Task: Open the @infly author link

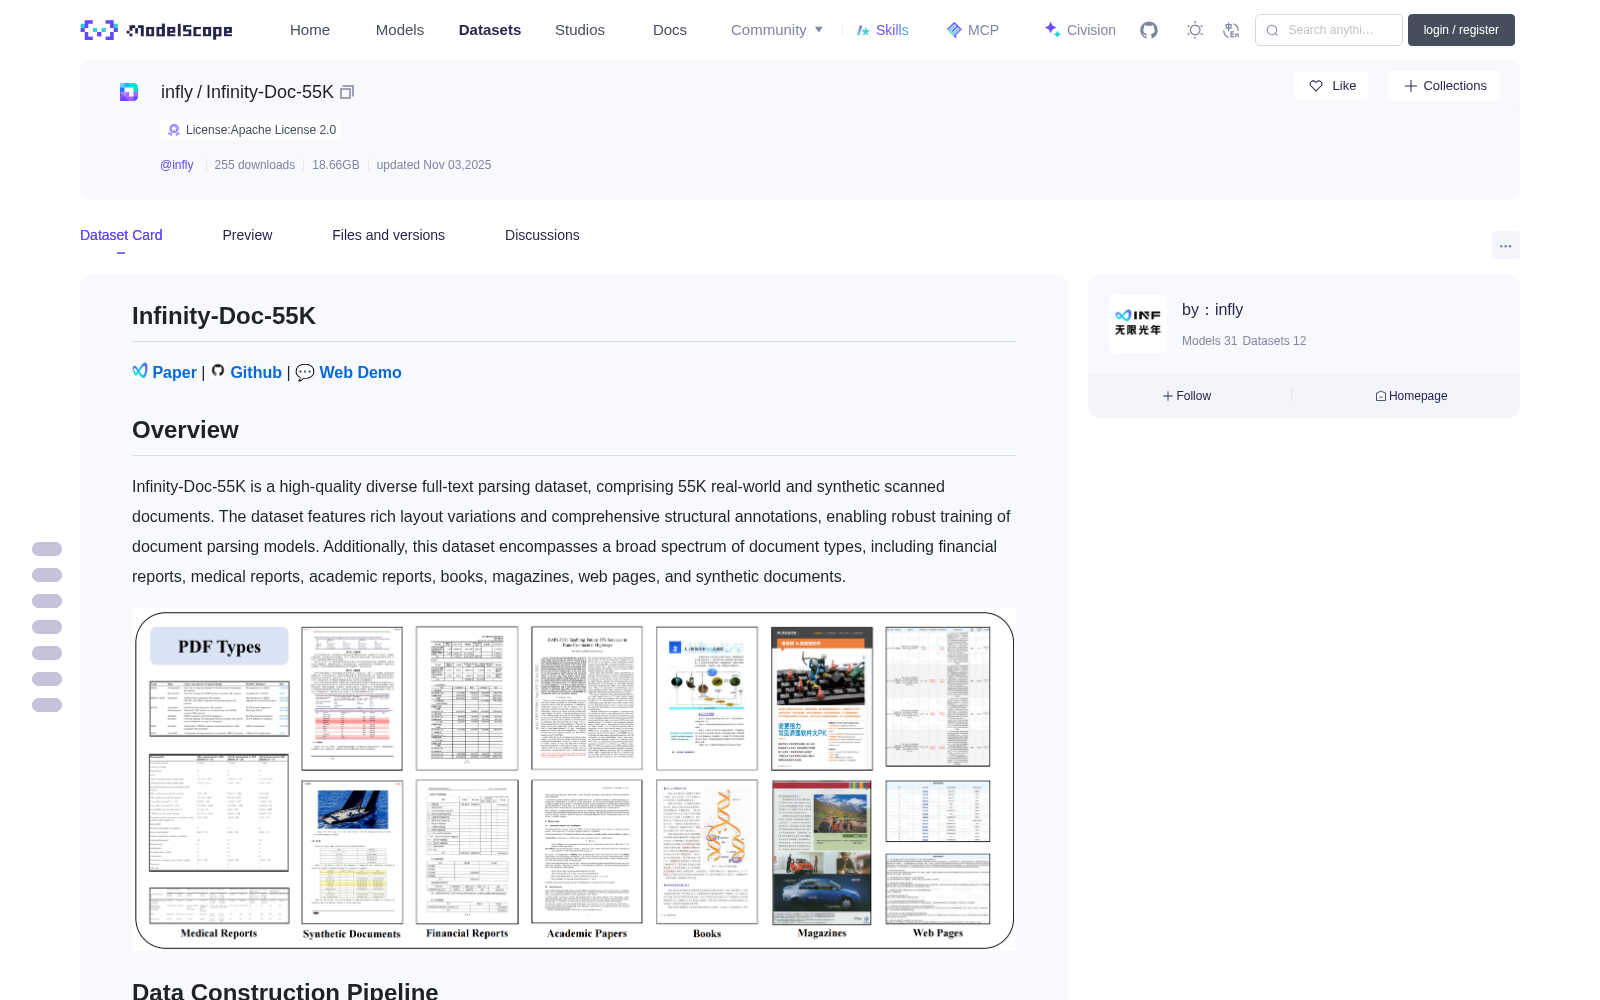Action: (x=177, y=165)
